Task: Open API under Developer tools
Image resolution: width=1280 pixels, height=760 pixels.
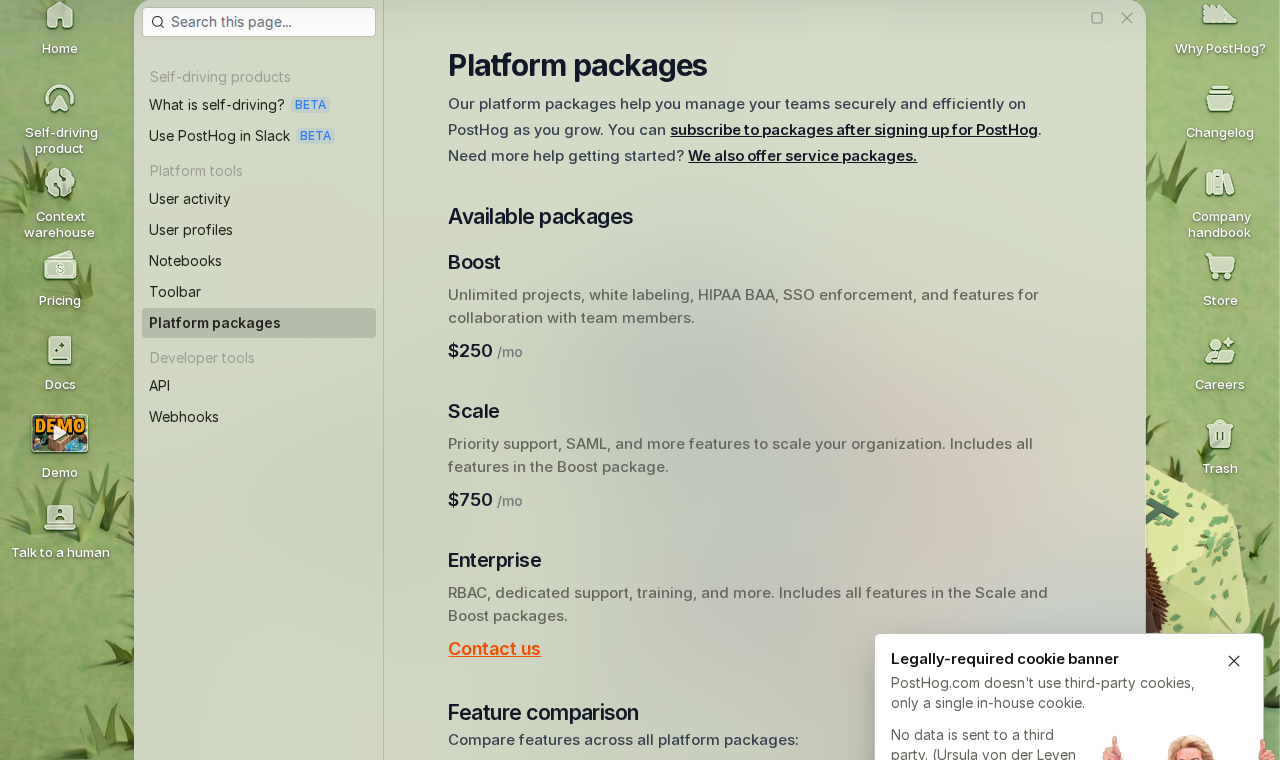Action: [259, 386]
